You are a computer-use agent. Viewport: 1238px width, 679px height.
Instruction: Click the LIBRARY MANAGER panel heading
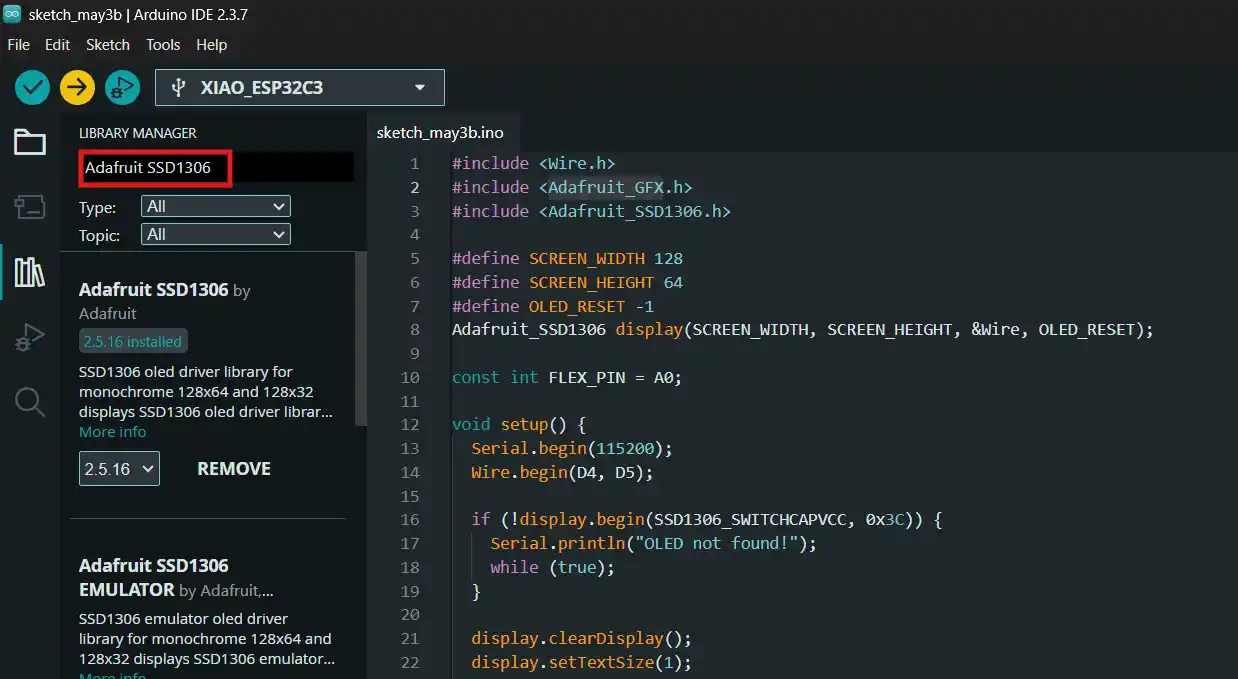coord(138,133)
